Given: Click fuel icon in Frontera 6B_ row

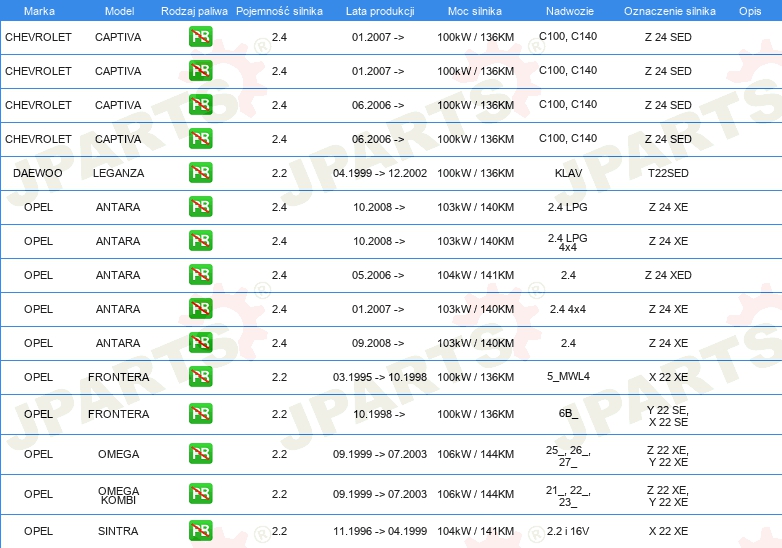Looking at the screenshot, I should pos(200,413).
